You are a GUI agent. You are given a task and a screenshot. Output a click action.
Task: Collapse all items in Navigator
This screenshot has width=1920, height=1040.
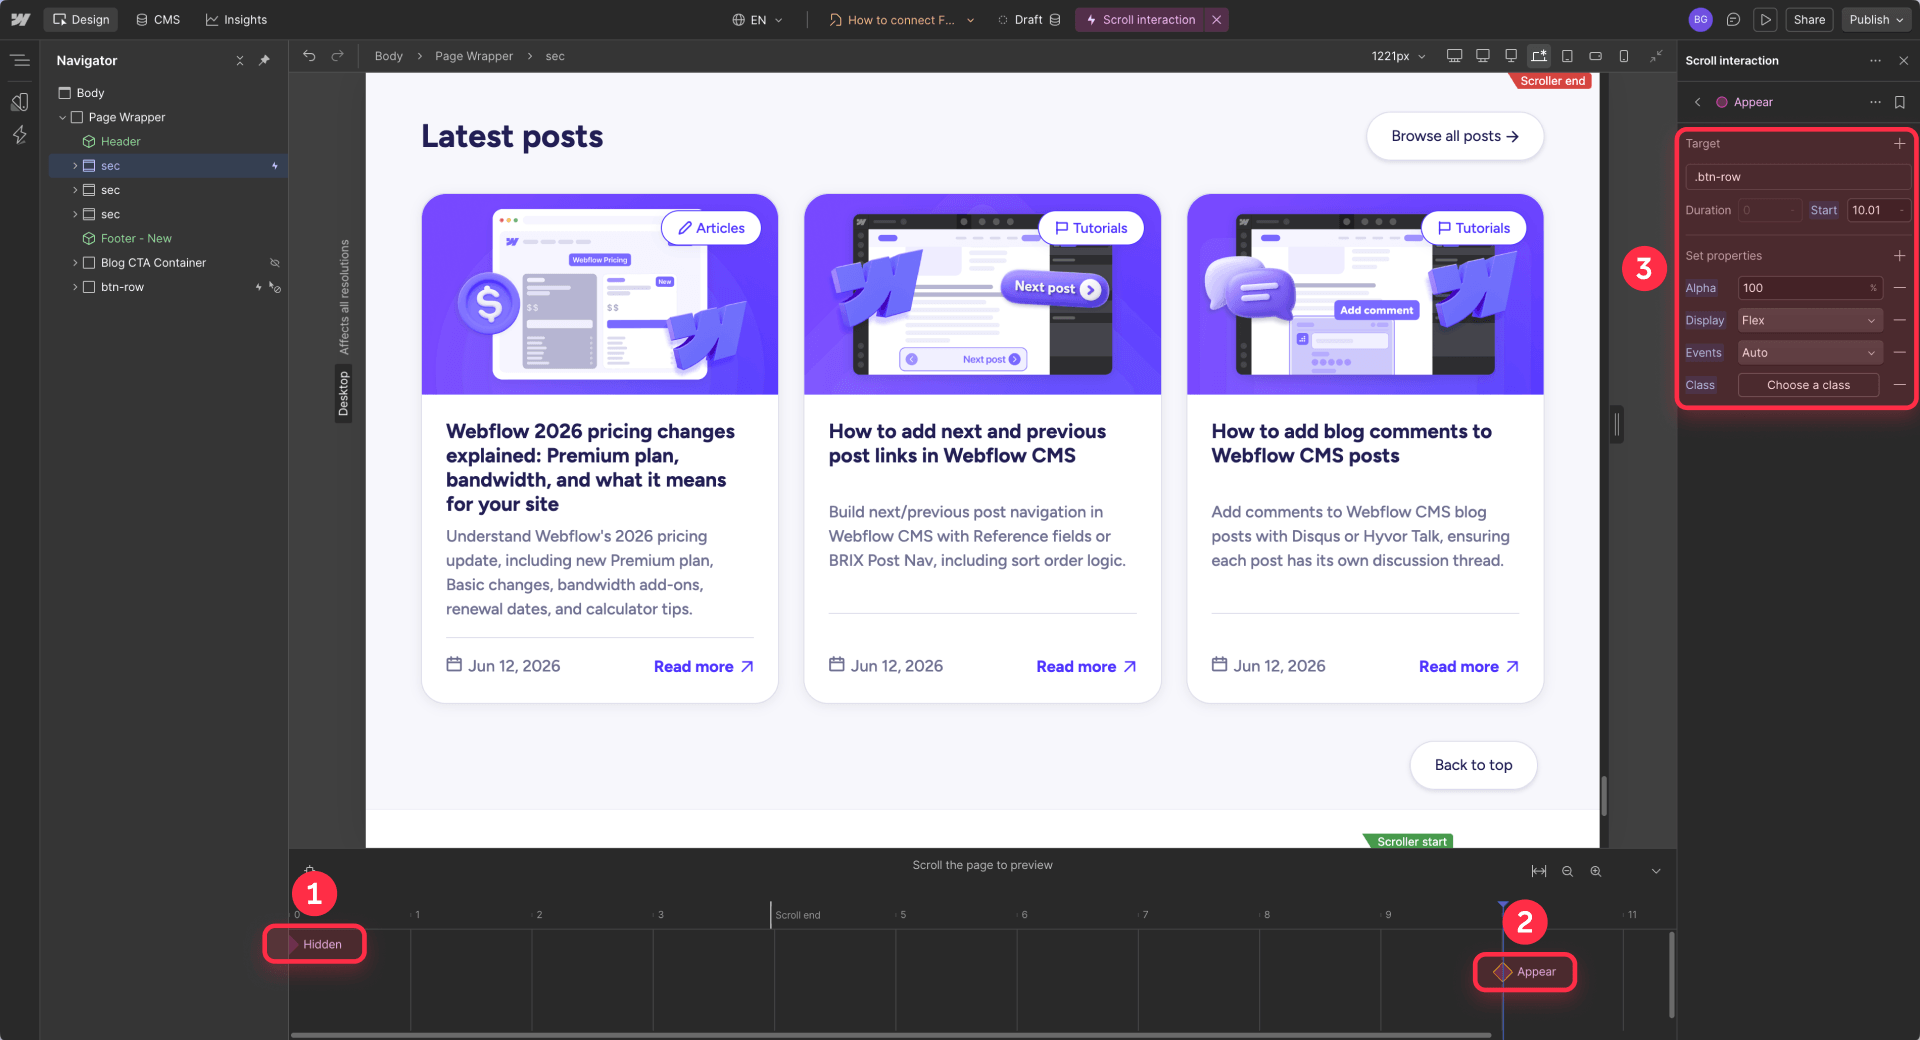tap(240, 61)
